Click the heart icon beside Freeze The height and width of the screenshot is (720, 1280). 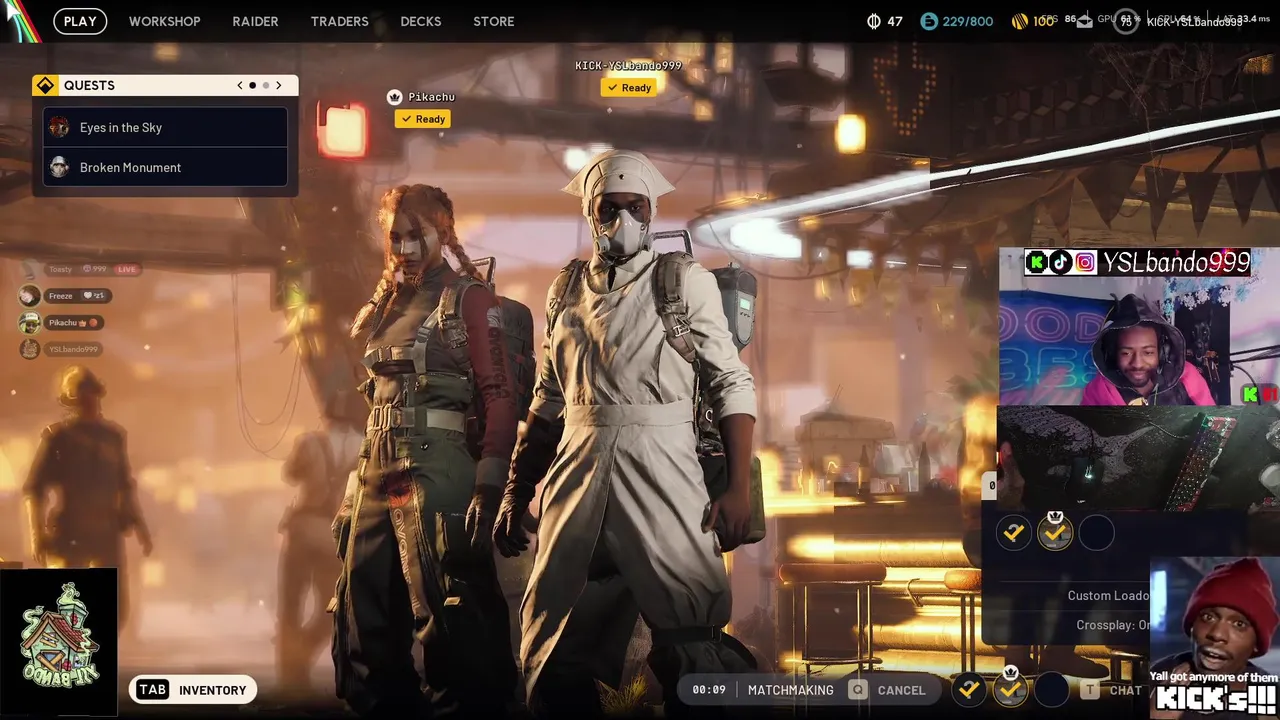coord(88,296)
